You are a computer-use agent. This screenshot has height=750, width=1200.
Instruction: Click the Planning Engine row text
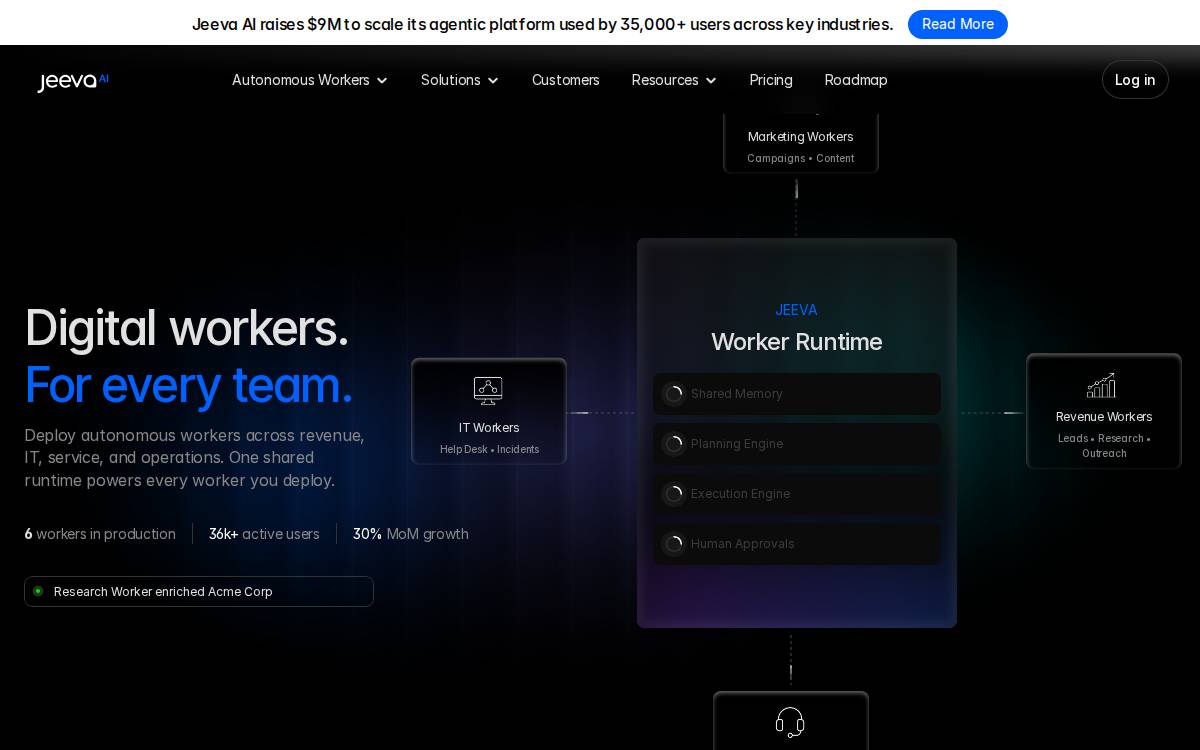[737, 444]
